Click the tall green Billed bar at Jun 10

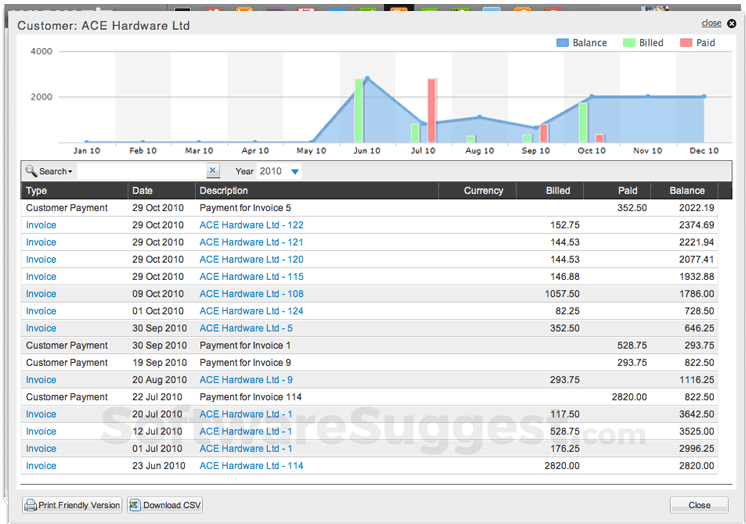[x=359, y=110]
